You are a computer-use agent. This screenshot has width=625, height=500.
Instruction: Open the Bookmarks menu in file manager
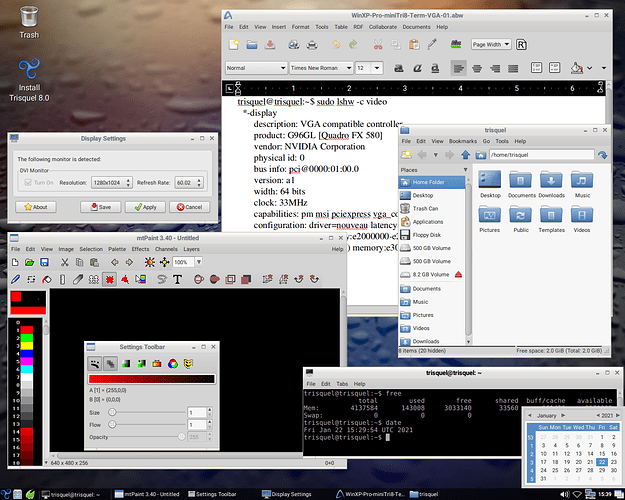tap(463, 141)
